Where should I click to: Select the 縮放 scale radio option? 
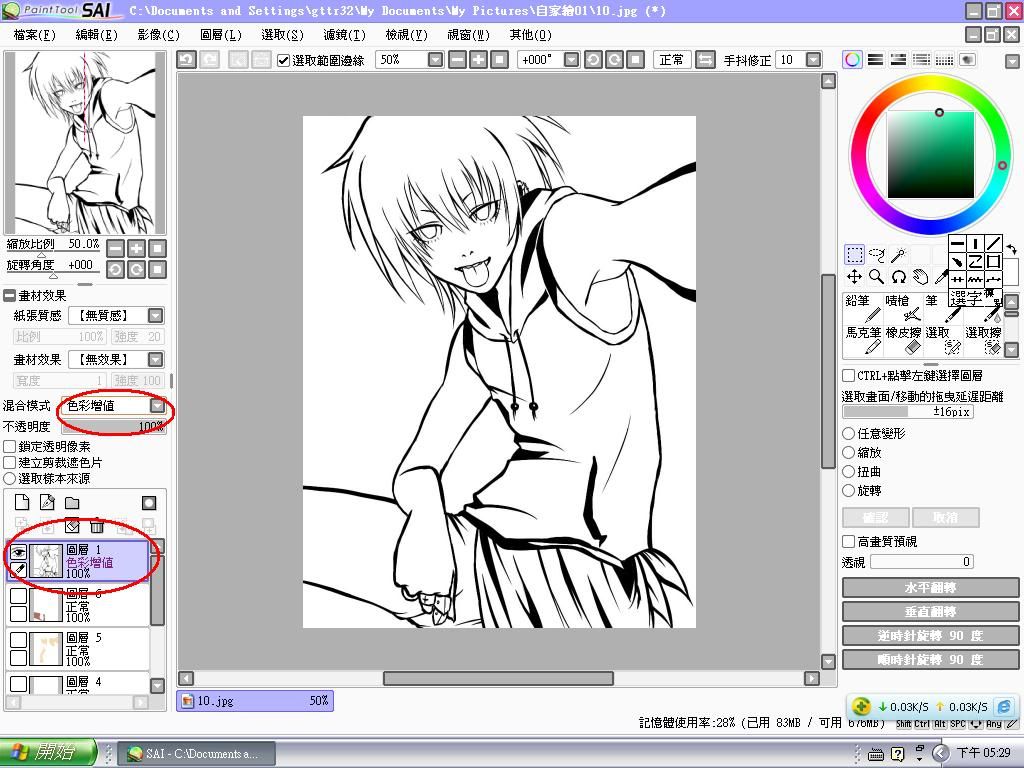click(x=848, y=452)
